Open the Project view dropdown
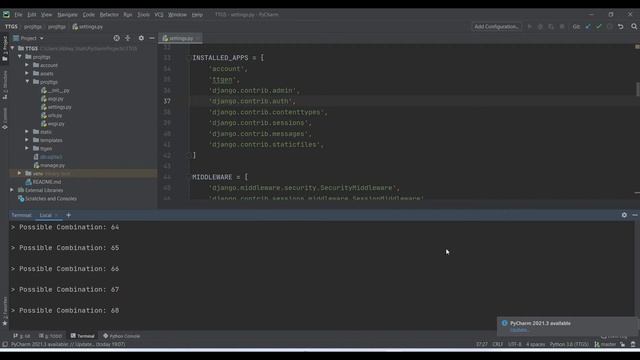This screenshot has height=360, width=640. coord(29,38)
